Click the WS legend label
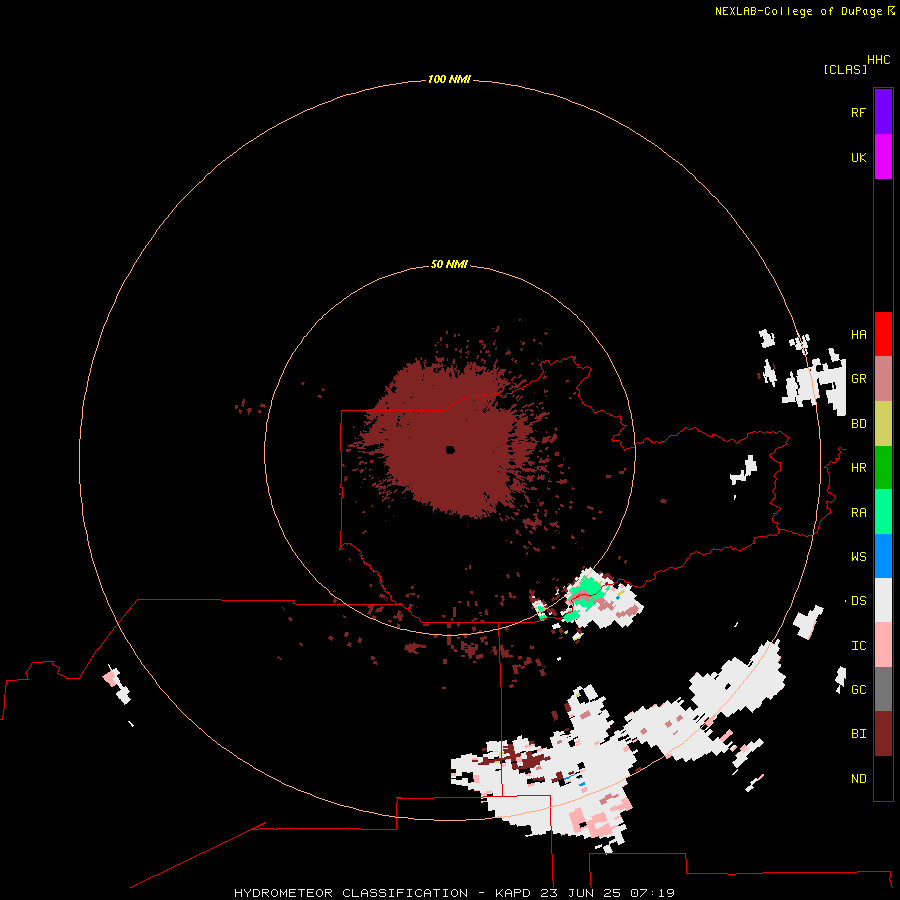Image resolution: width=900 pixels, height=900 pixels. [x=858, y=557]
